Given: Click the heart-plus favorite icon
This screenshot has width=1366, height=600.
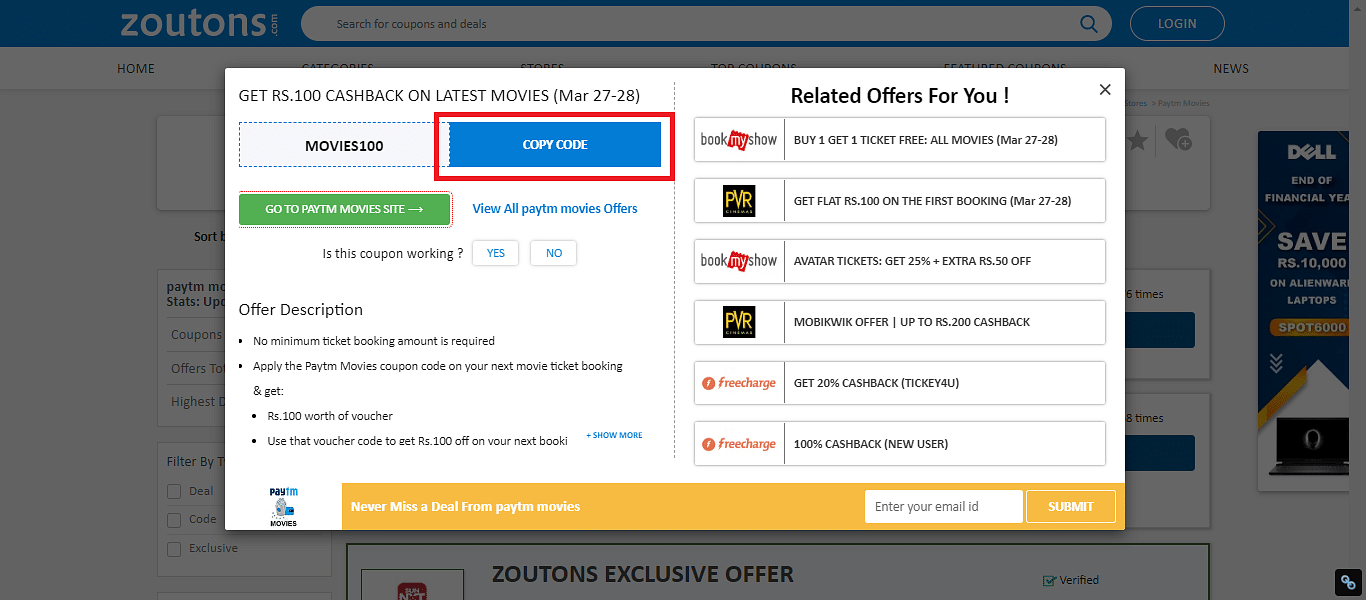Looking at the screenshot, I should pos(1178,140).
